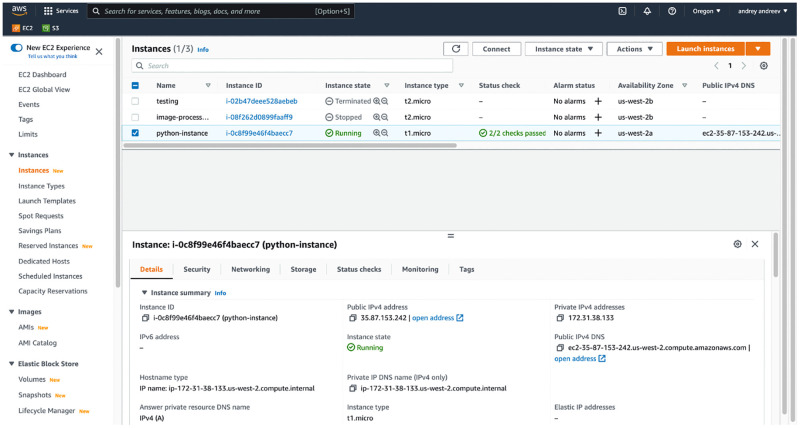Click the top AWS services search bar
This screenshot has height=428, width=800.
click(220, 11)
